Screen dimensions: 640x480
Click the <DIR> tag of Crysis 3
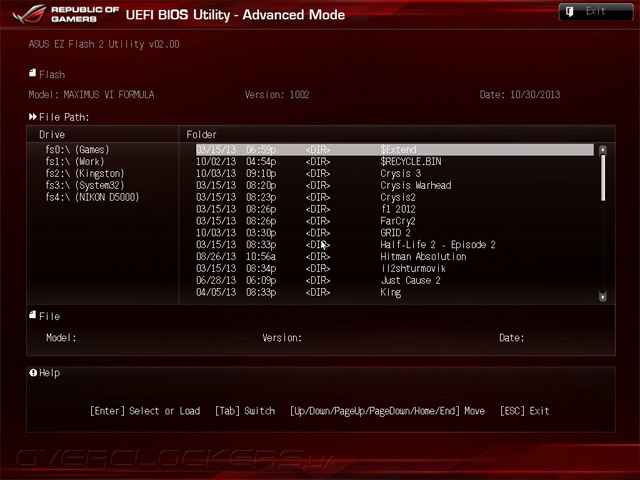click(318, 173)
